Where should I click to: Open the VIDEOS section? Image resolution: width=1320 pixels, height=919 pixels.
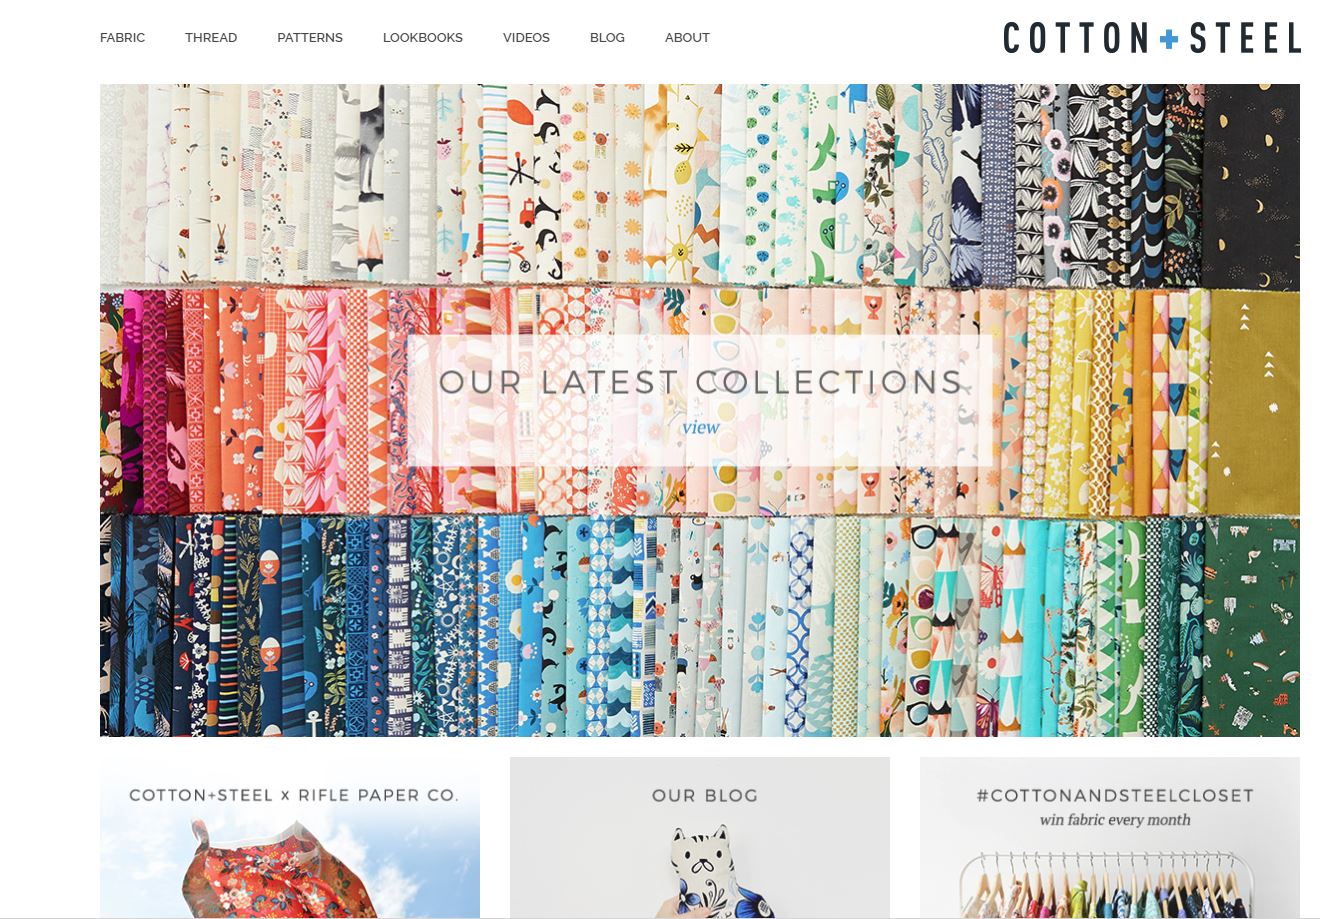[x=526, y=38]
